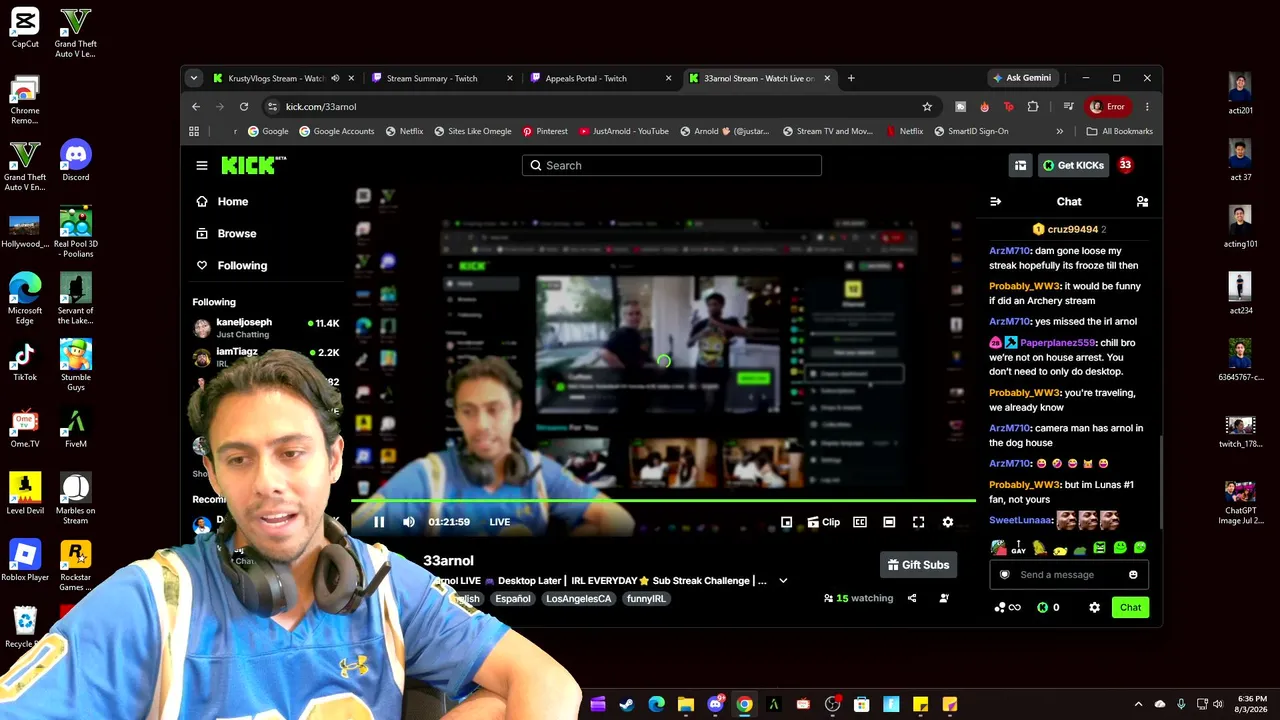Open Ask Gemini in Chrome
Image resolution: width=1280 pixels, height=720 pixels.
tap(1021, 78)
